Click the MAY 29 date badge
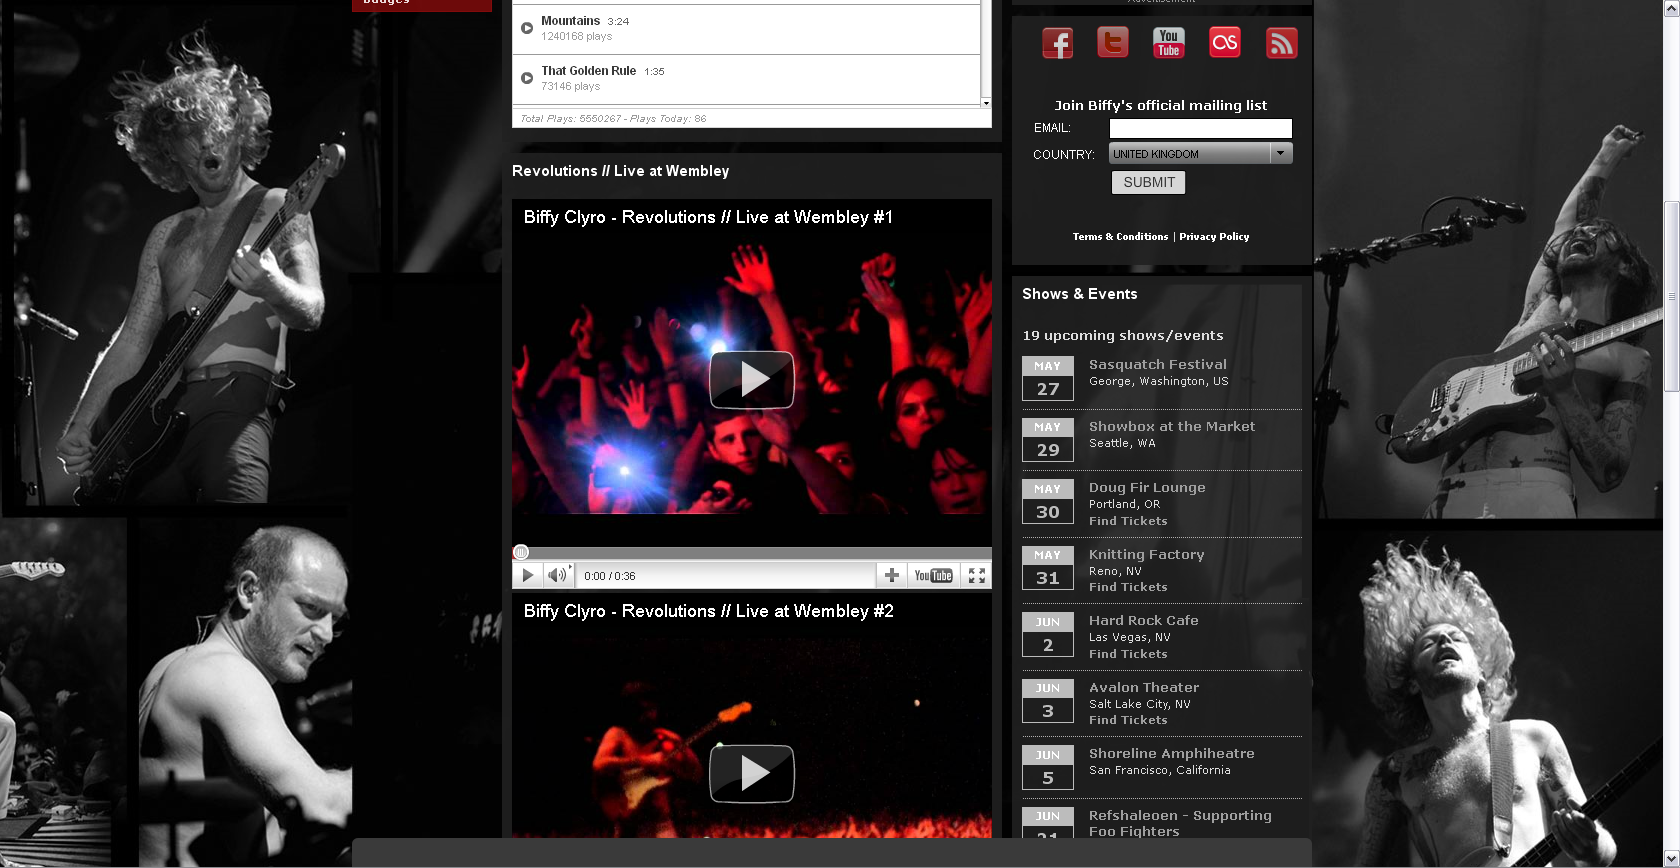 1048,439
